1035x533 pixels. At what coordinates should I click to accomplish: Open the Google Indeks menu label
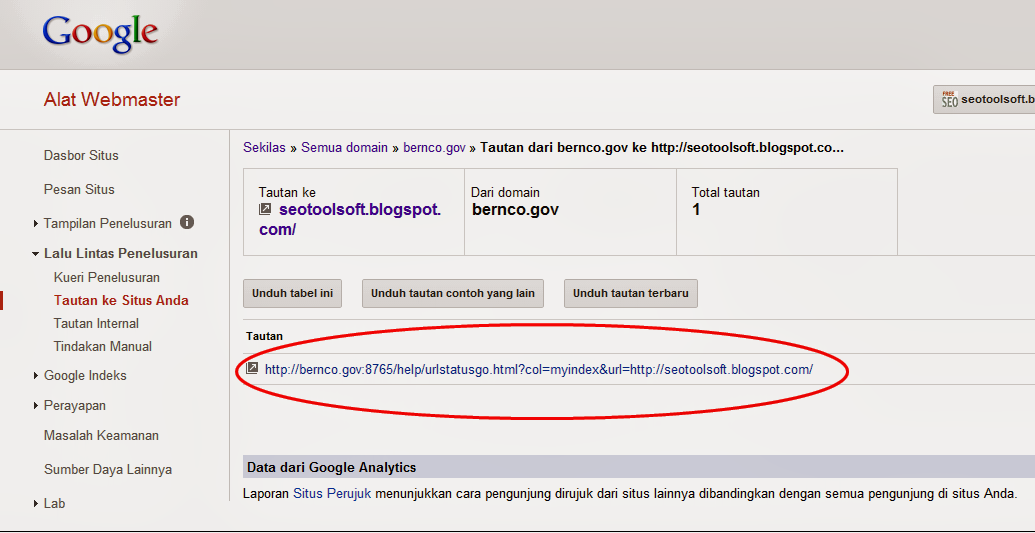(x=85, y=376)
